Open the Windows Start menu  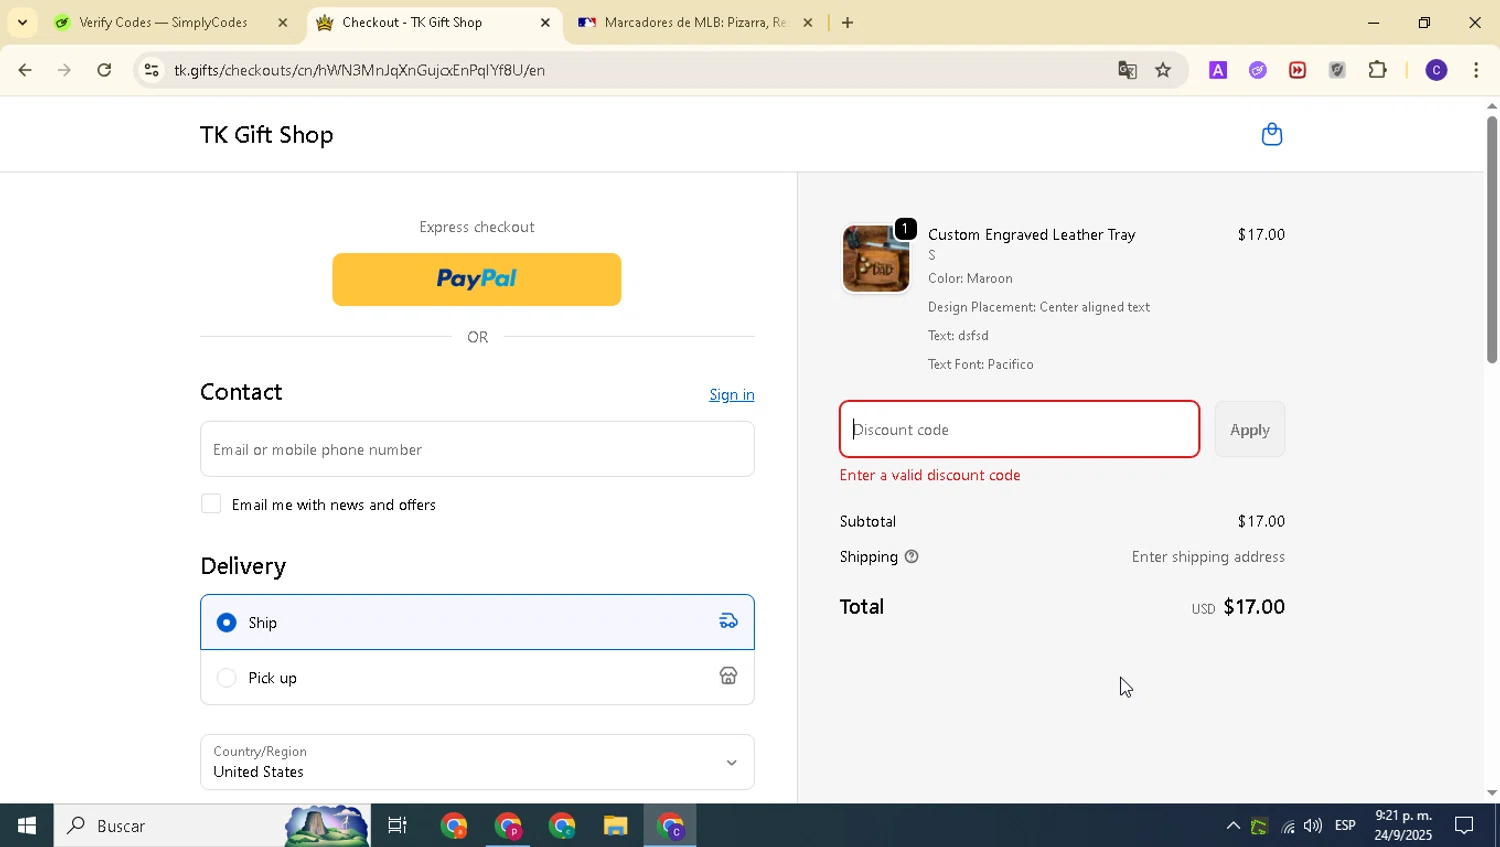26,826
